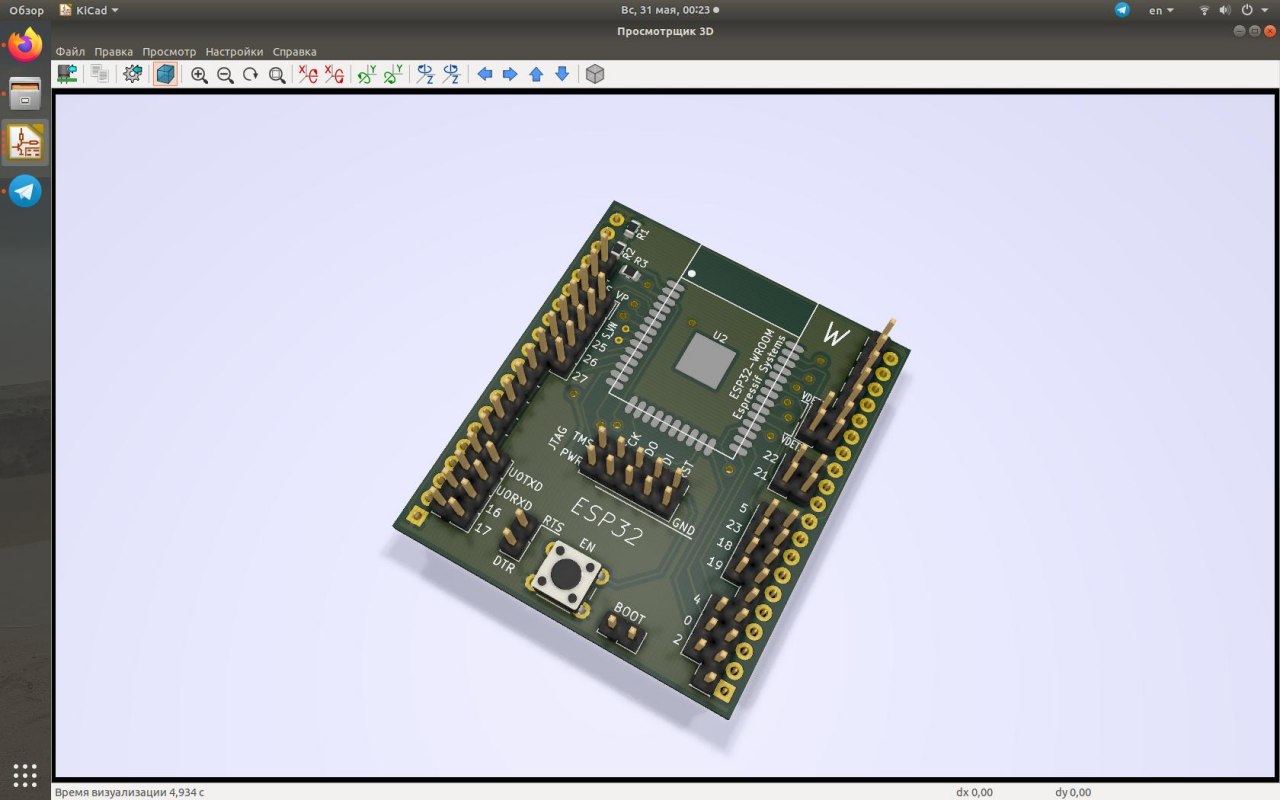
Task: Click the dx 0,00 status value
Action: (x=974, y=792)
